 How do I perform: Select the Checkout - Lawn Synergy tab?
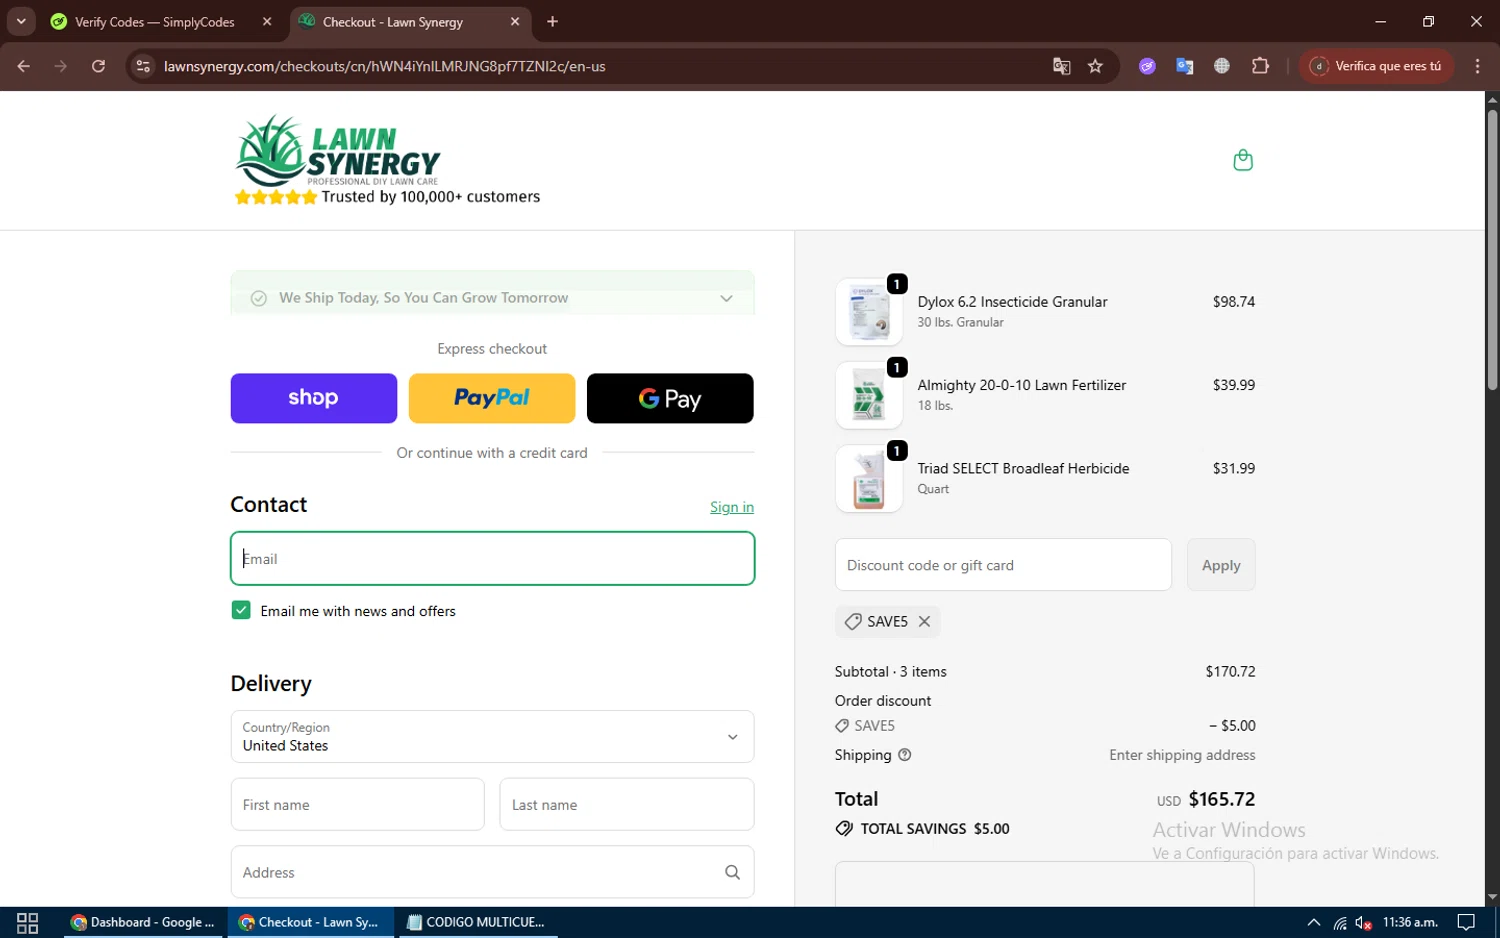pyautogui.click(x=392, y=22)
